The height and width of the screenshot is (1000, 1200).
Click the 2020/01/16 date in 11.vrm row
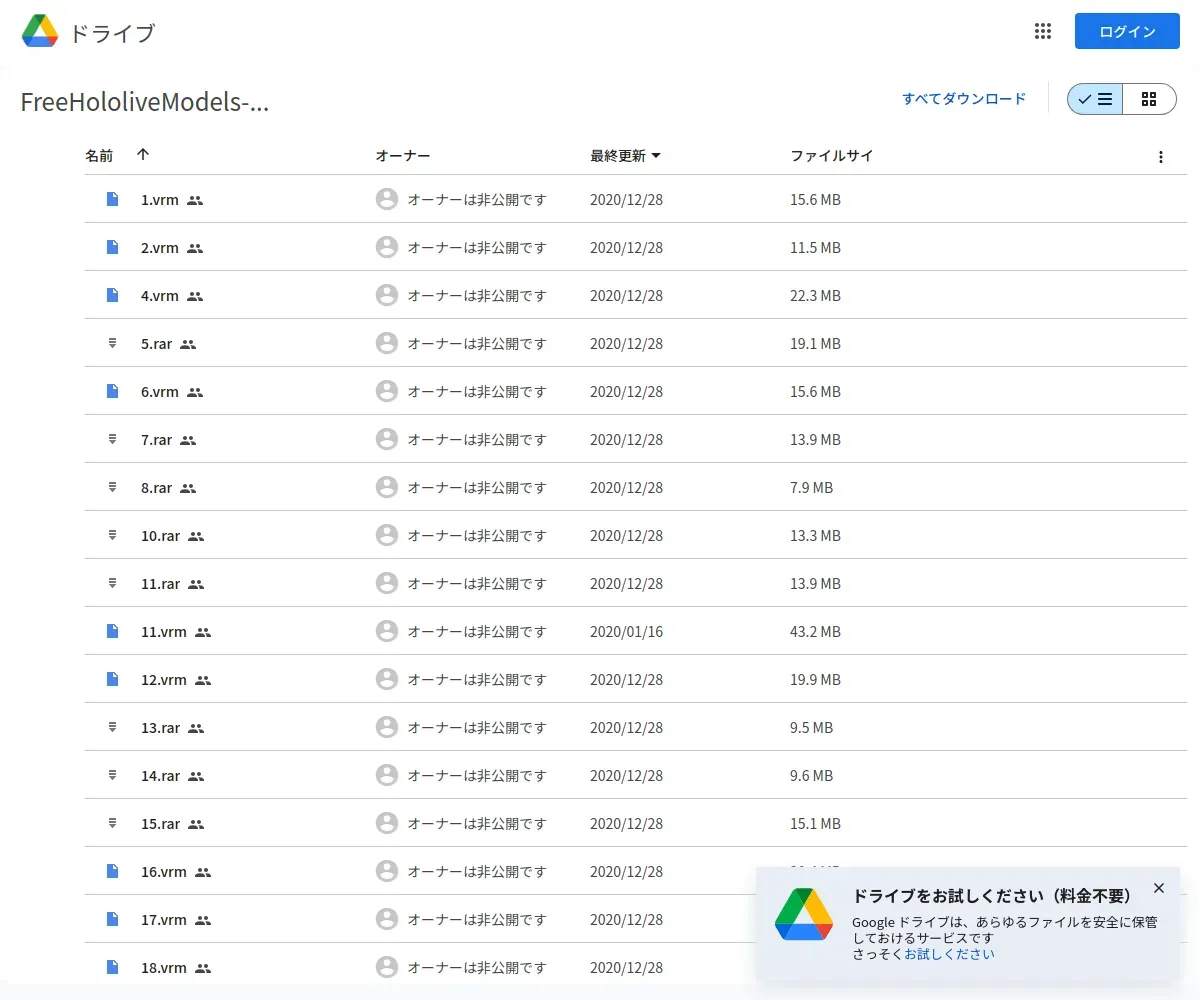(627, 632)
